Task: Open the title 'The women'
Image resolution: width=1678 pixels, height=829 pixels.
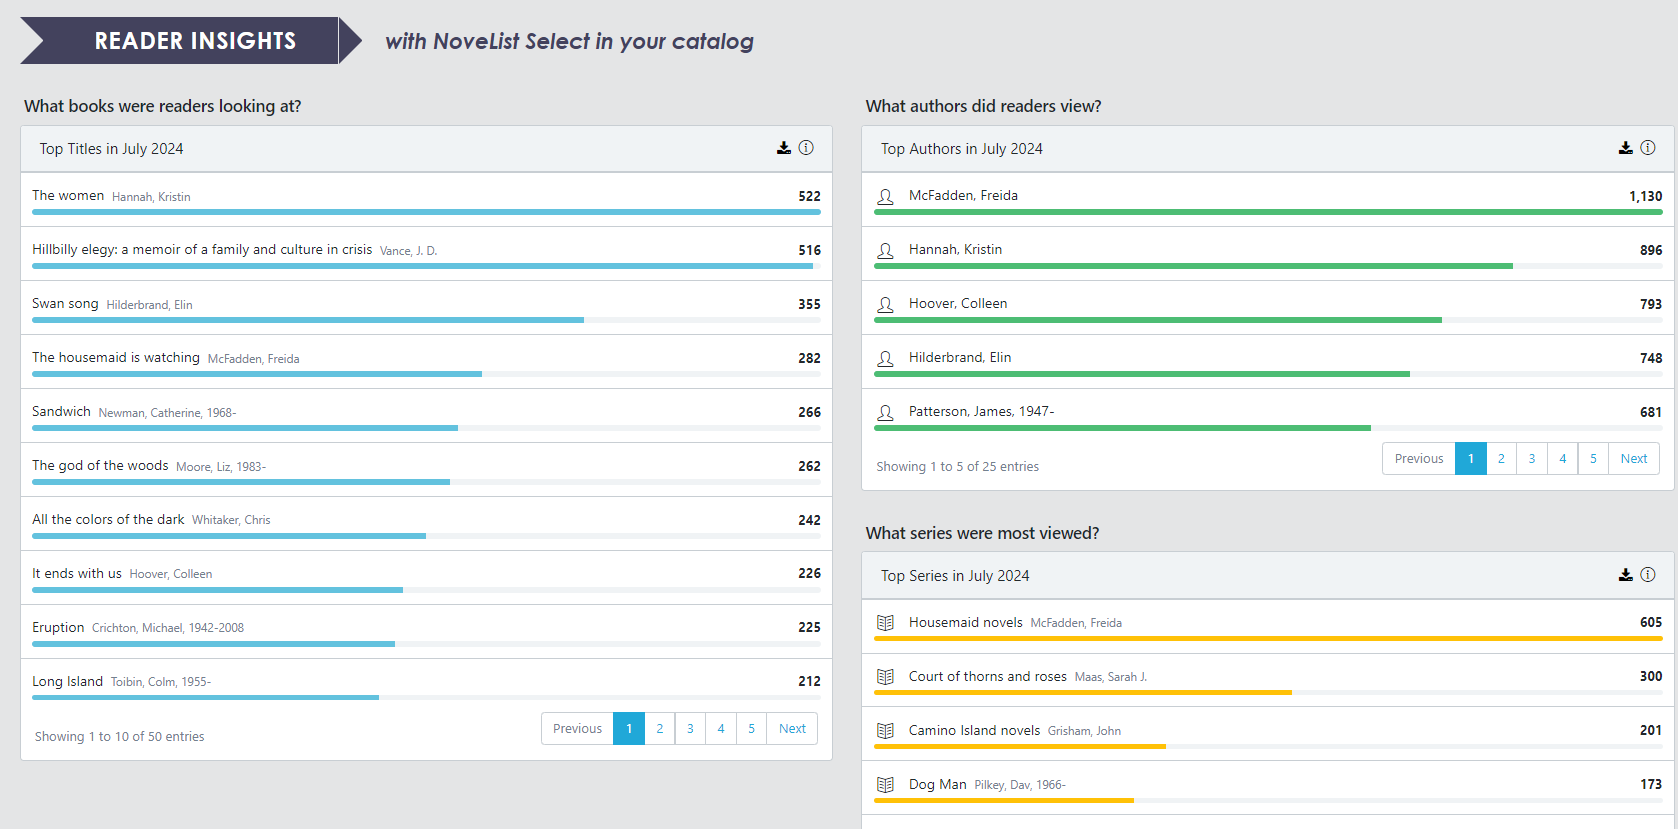Action: pos(68,196)
